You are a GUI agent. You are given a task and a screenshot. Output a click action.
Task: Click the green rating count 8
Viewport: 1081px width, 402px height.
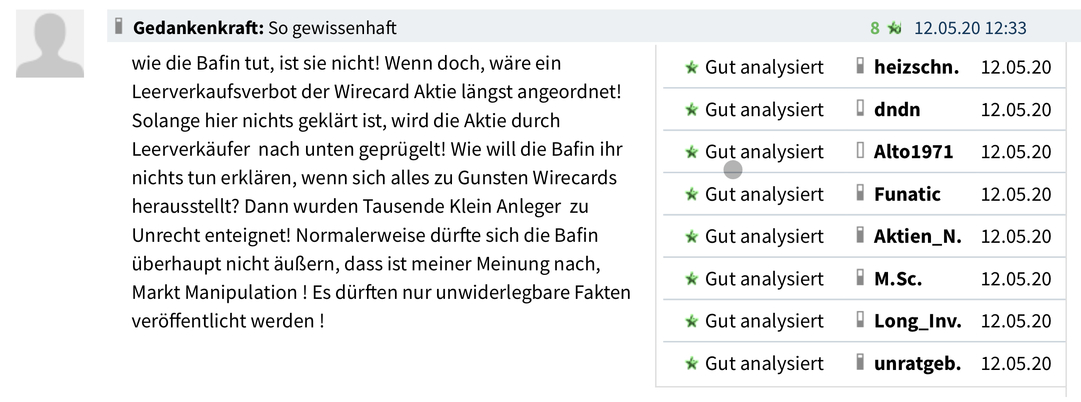tap(875, 29)
